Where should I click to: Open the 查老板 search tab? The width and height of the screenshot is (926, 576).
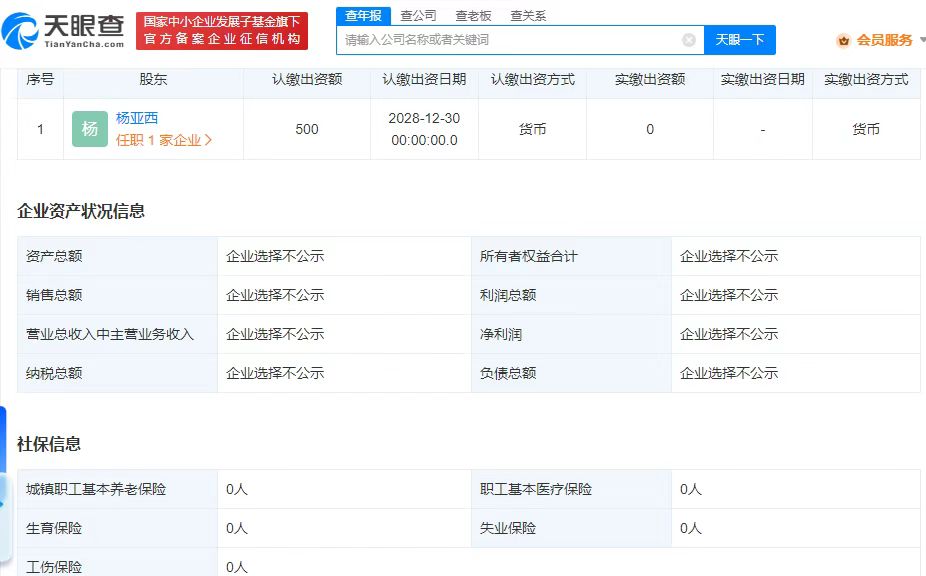coord(473,16)
